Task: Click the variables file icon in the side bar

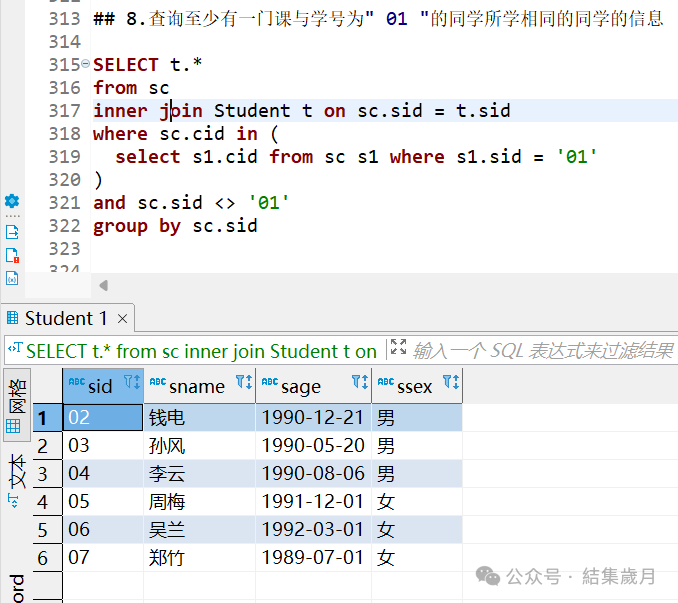Action: coord(12,278)
